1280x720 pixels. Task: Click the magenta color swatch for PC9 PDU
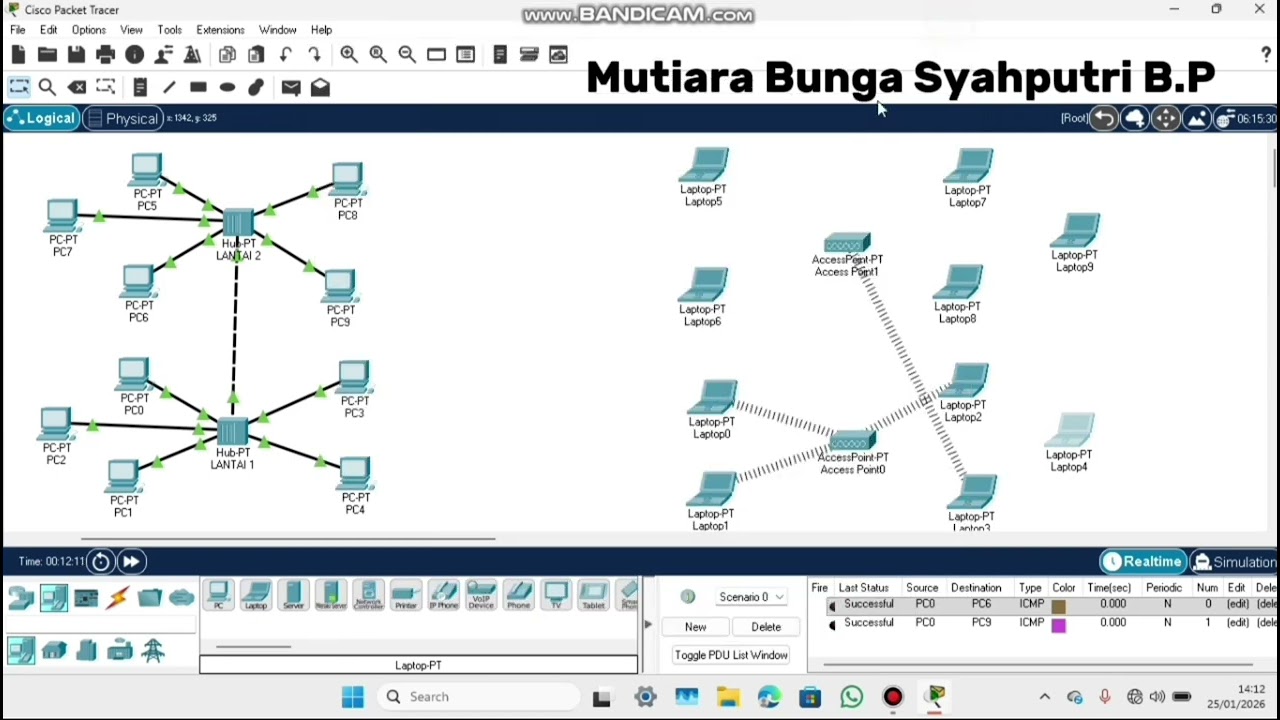pyautogui.click(x=1059, y=624)
